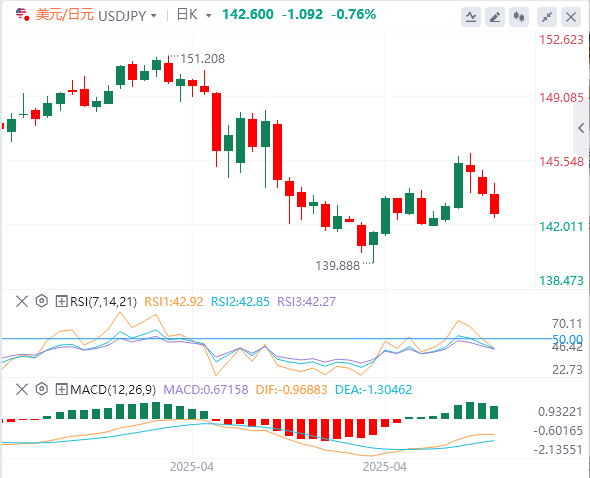Click the RSI2:42.85 value
590x478 pixels.
[240, 302]
